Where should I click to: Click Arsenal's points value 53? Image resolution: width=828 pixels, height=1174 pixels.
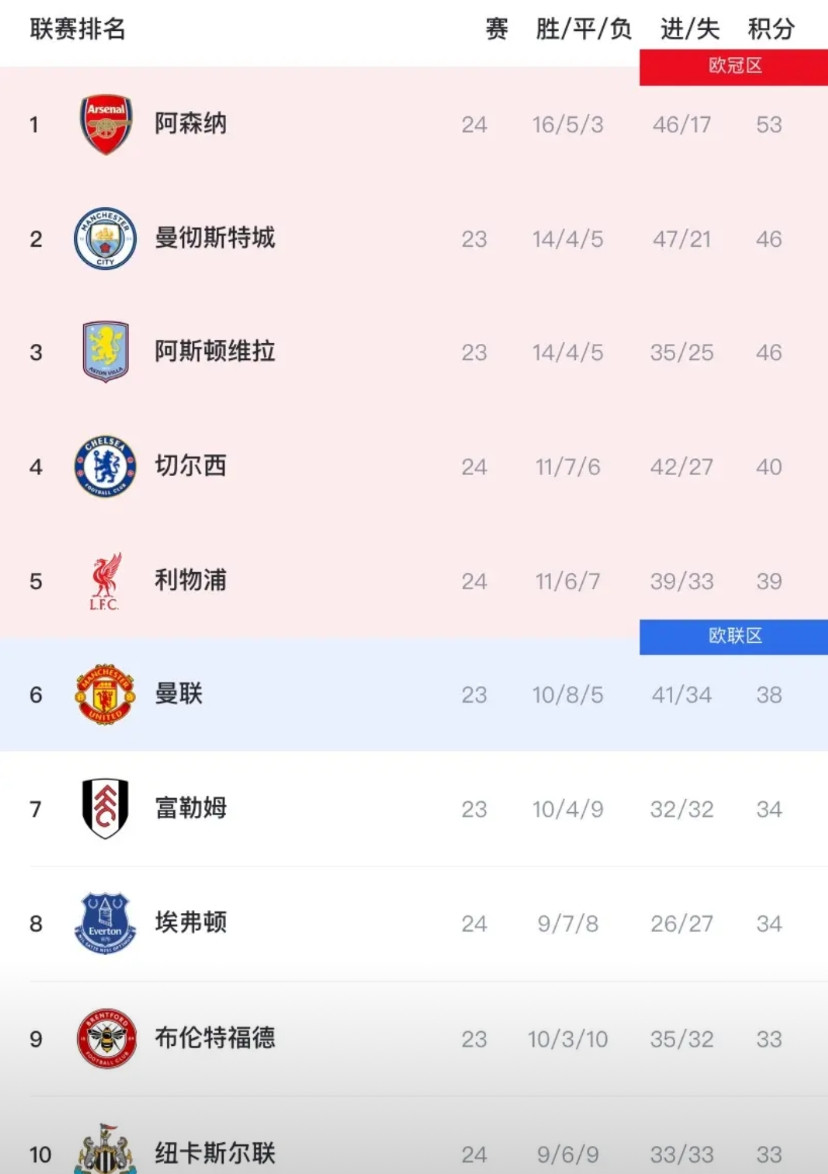(768, 124)
